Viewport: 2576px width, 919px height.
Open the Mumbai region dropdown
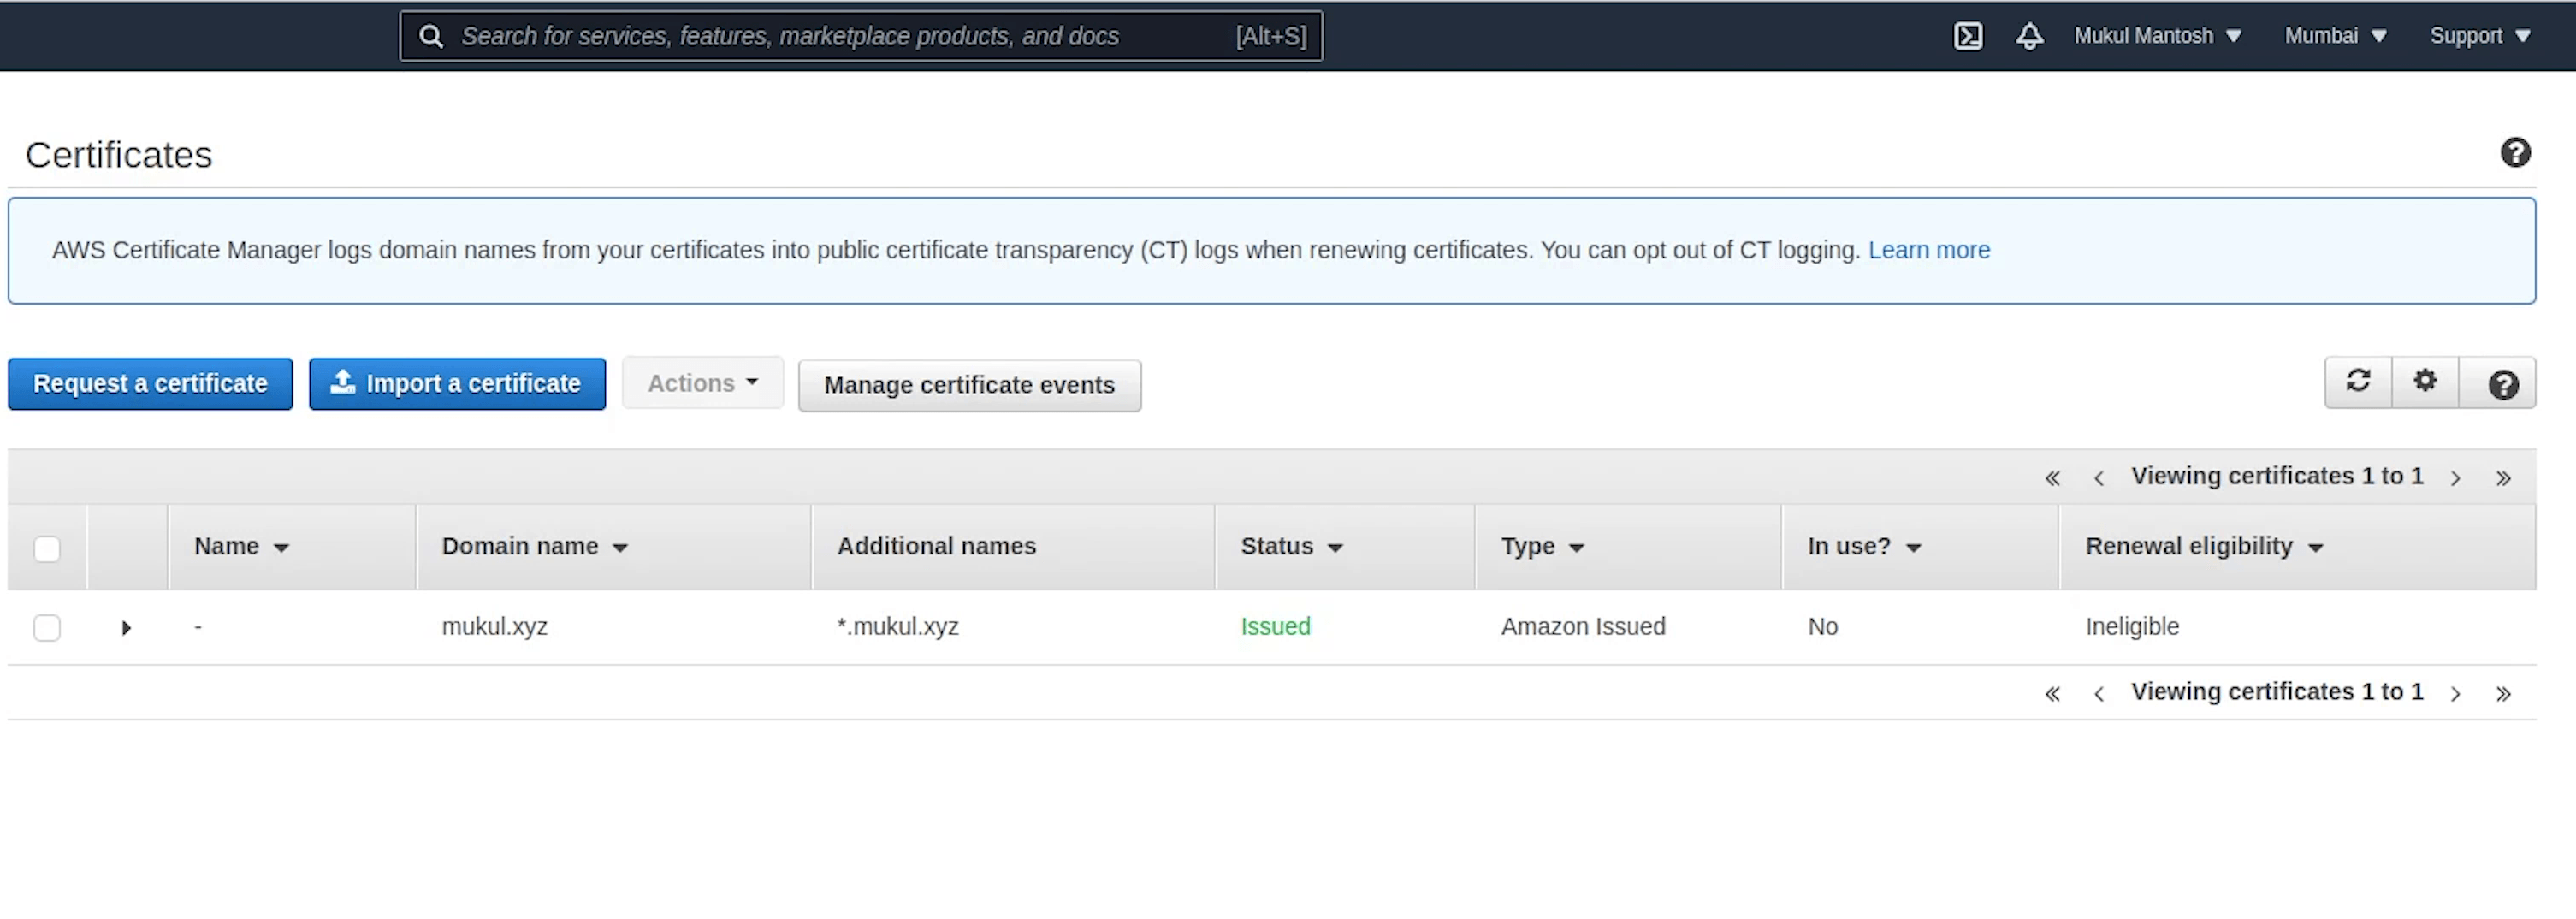point(2334,36)
